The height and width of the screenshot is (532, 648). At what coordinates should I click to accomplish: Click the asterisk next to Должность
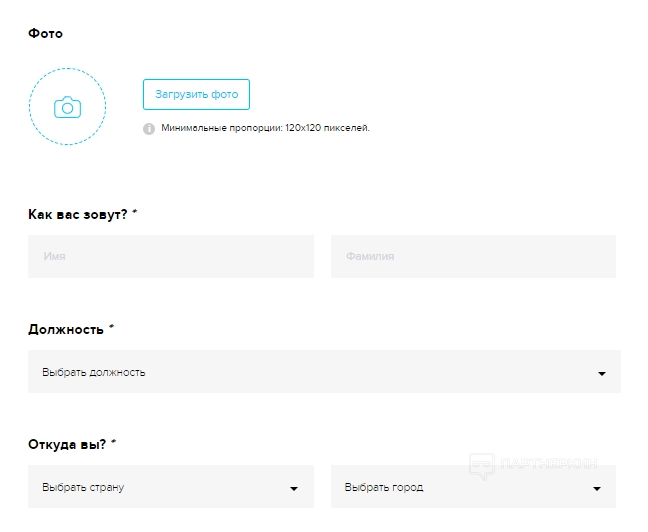pyautogui.click(x=112, y=328)
